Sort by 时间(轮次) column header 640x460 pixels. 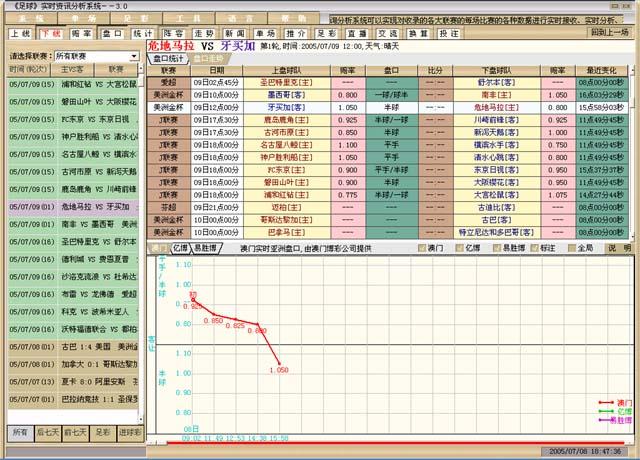pos(29,70)
